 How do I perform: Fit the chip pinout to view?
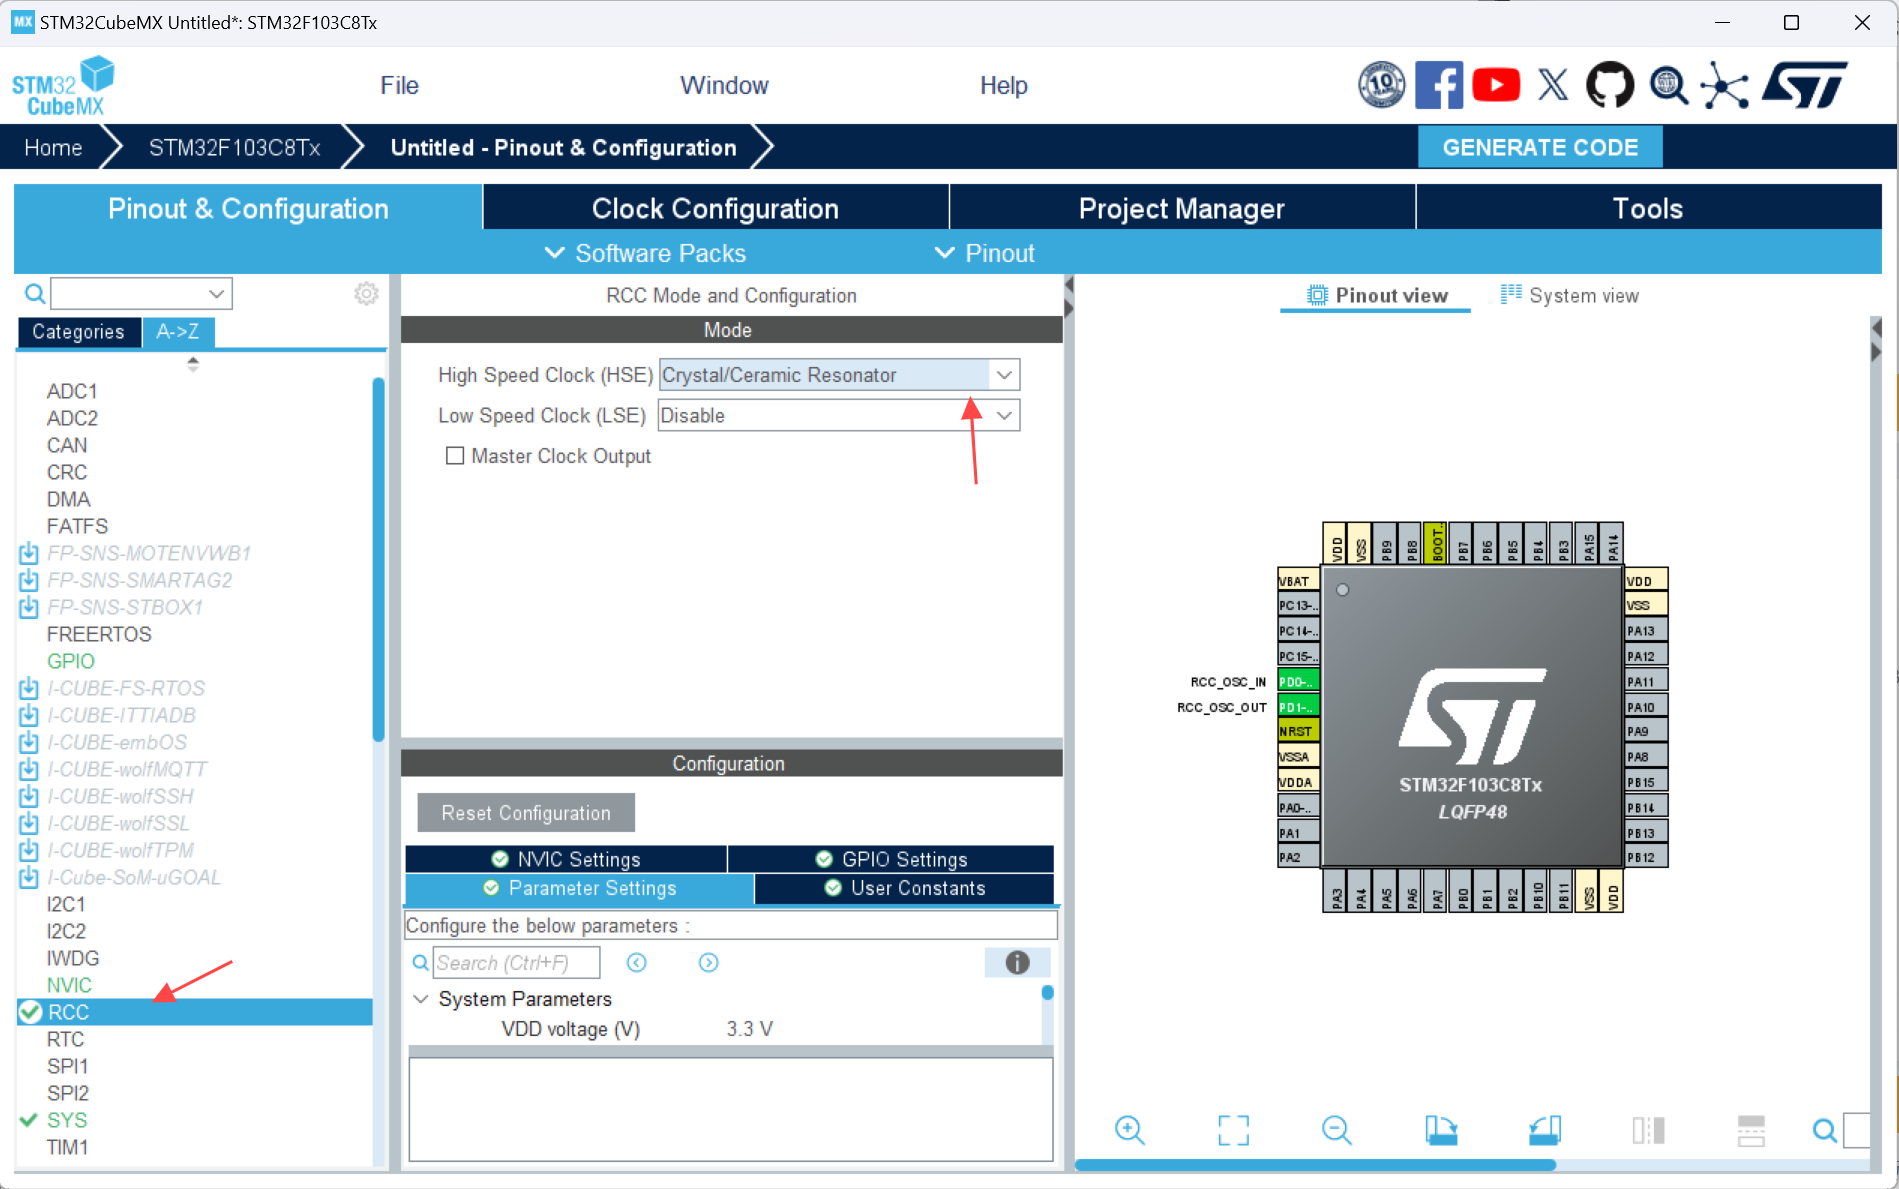click(x=1233, y=1130)
